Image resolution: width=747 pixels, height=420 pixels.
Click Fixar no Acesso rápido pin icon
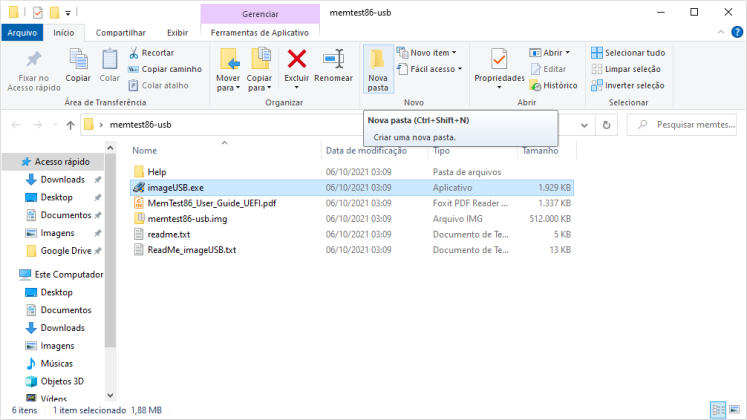[x=34, y=59]
